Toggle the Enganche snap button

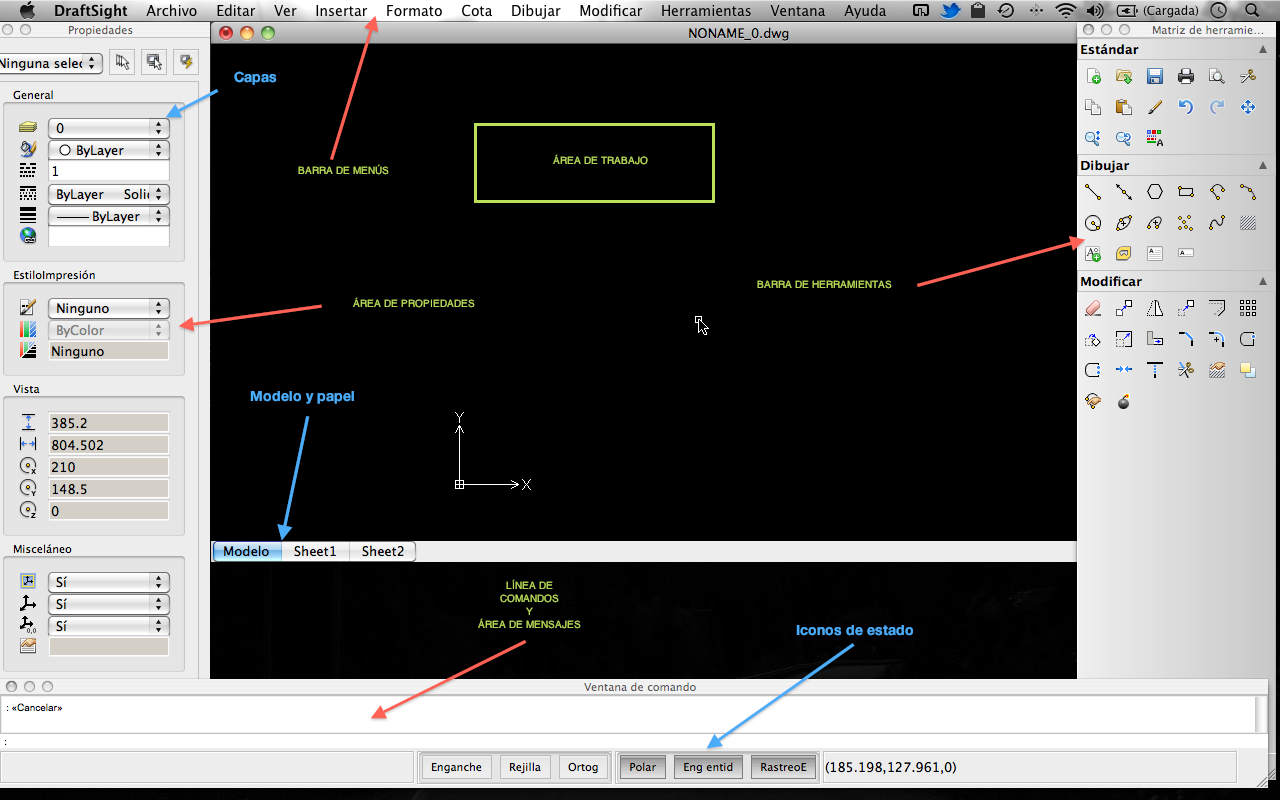point(456,767)
